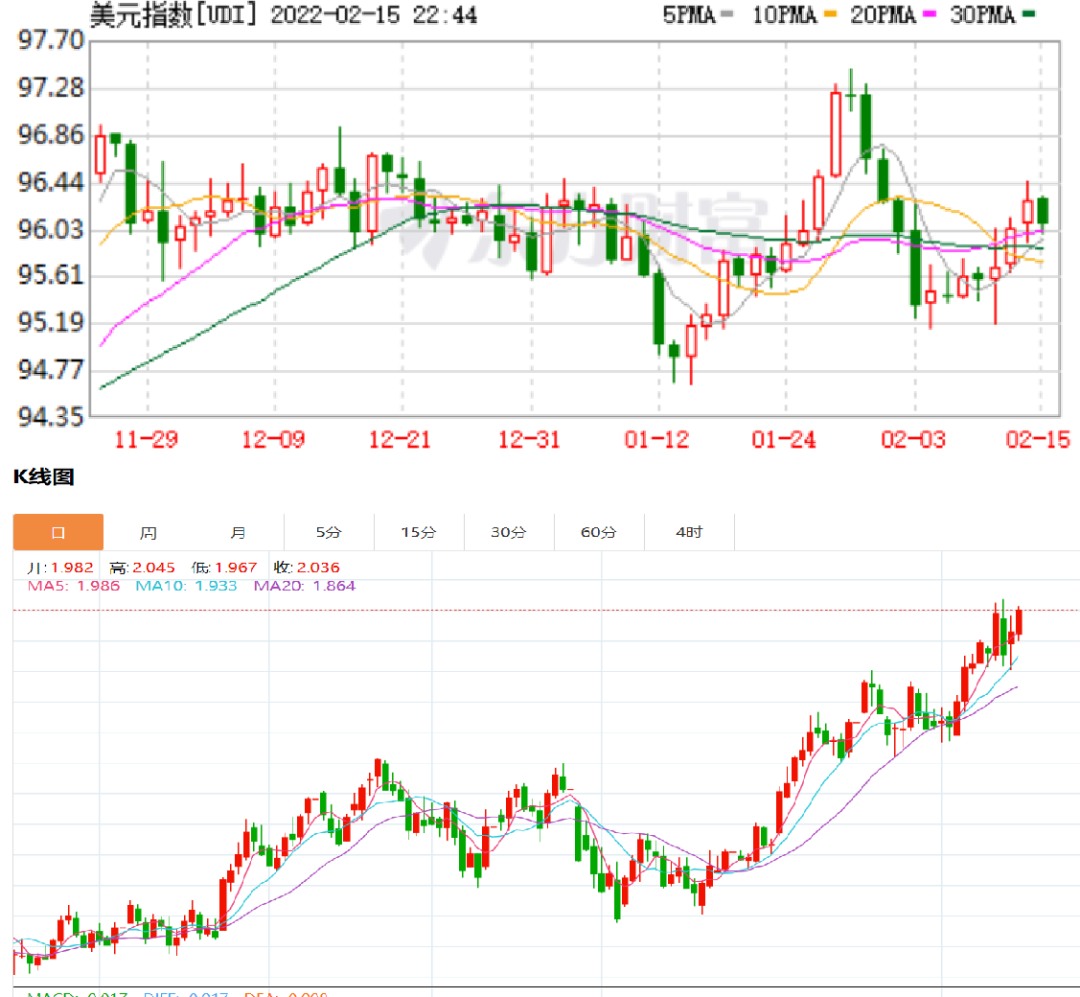Open the 5分 interval tab
The height and width of the screenshot is (997, 1080).
[x=329, y=532]
